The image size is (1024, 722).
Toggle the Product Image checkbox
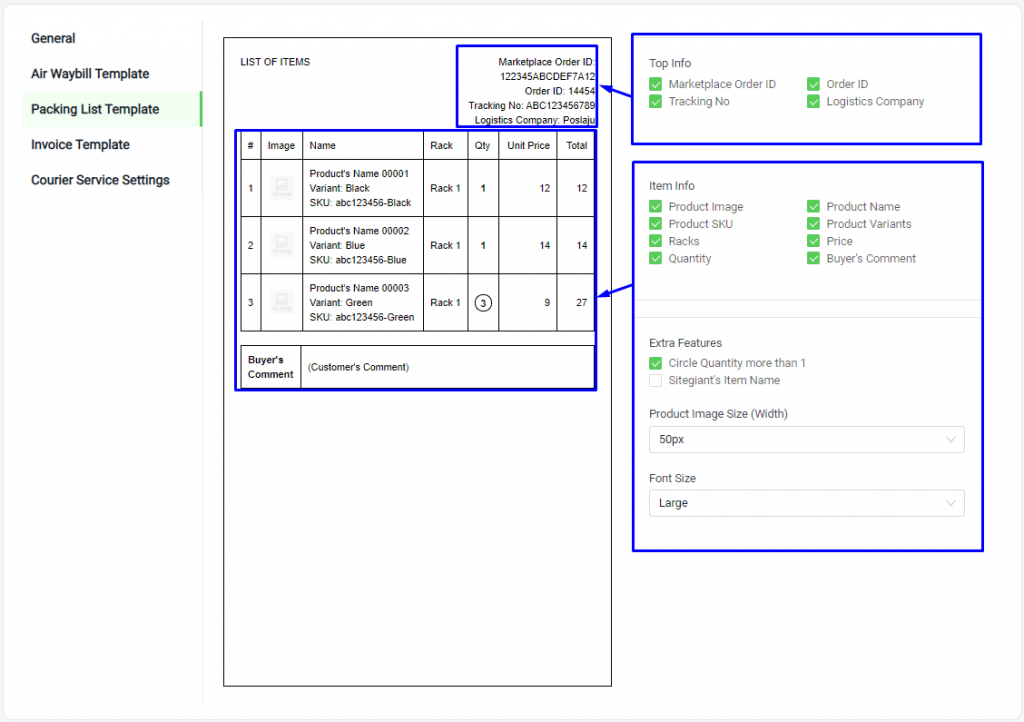pos(656,207)
